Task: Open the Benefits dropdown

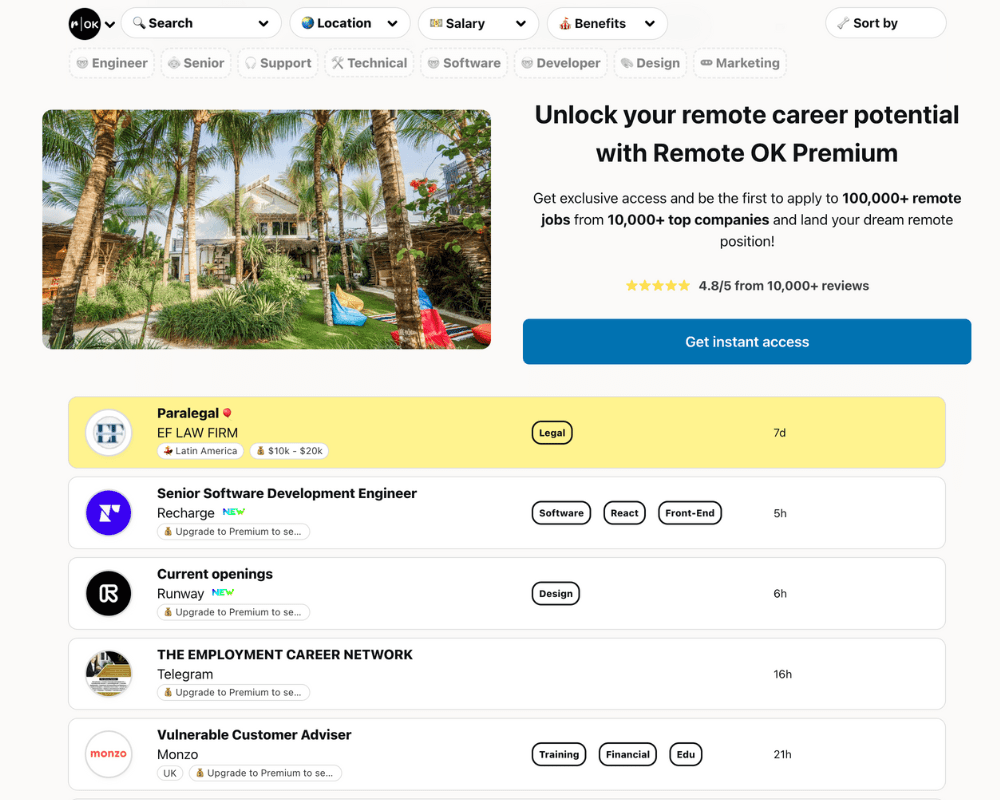Action: [x=607, y=23]
